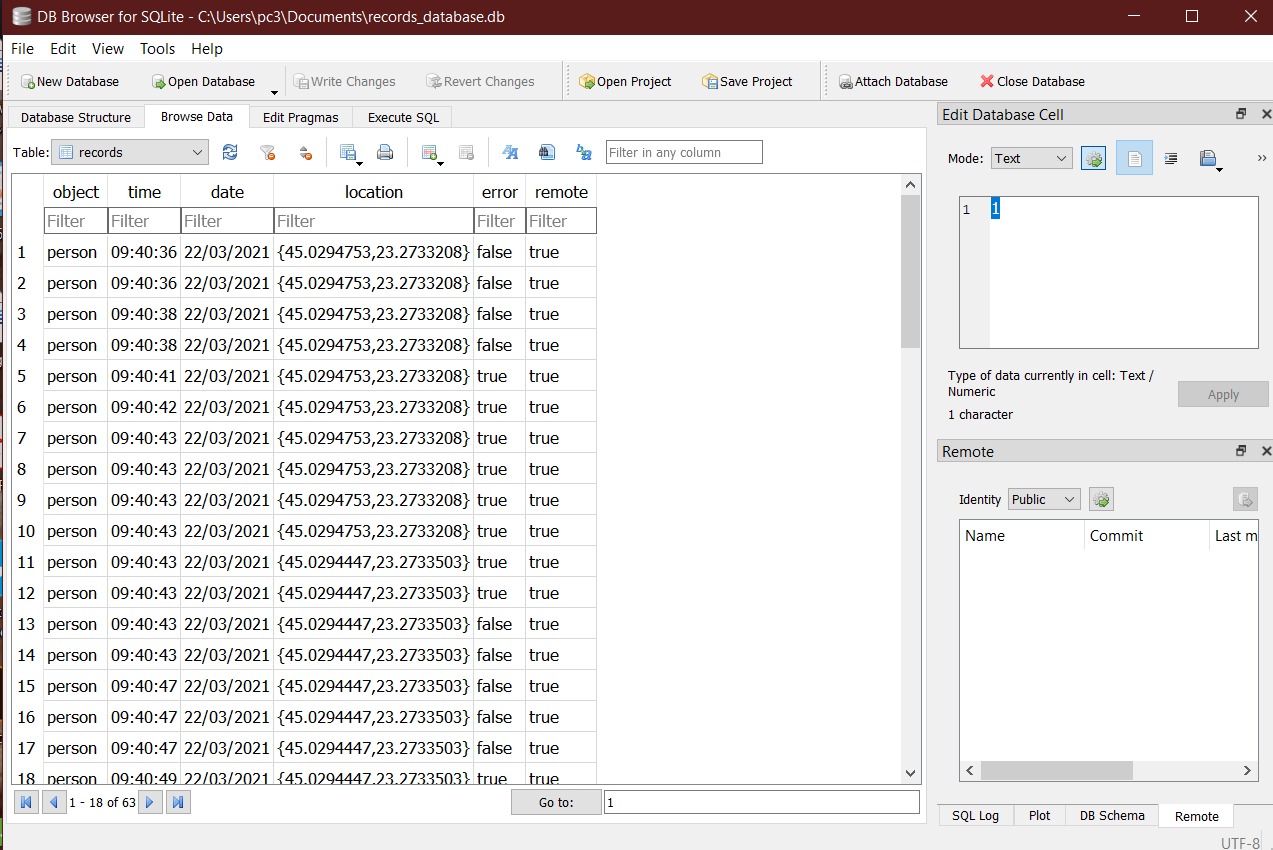Image resolution: width=1273 pixels, height=850 pixels.
Task: Click the Filter in any column field
Action: click(x=684, y=152)
